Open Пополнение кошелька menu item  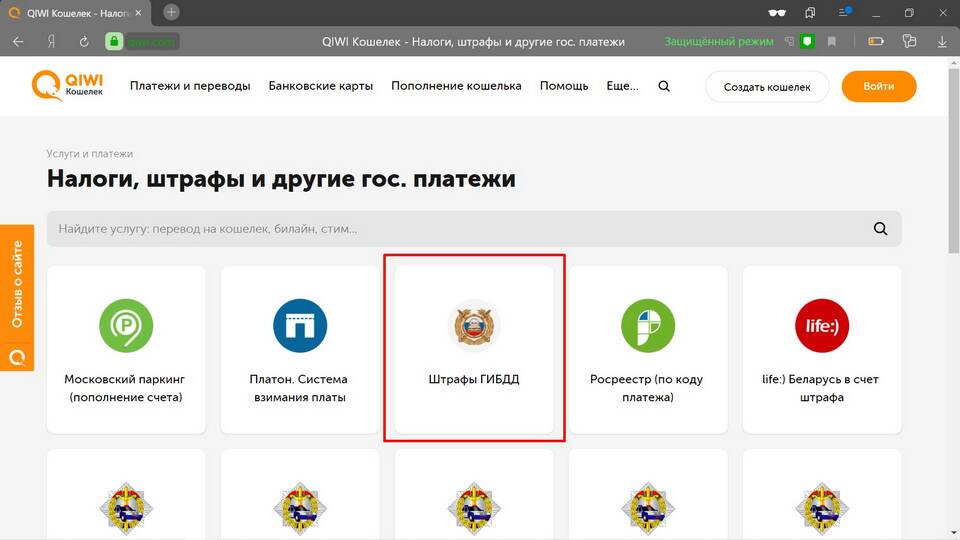point(456,86)
